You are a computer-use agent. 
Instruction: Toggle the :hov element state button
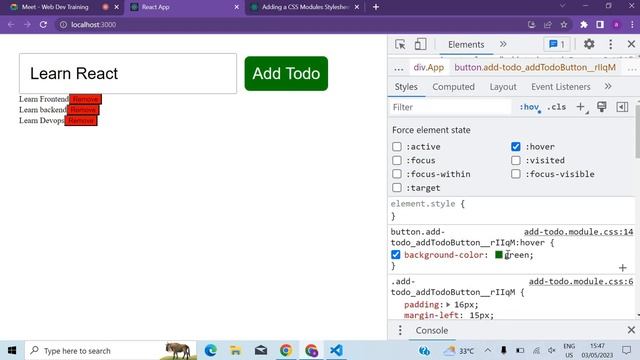[529, 107]
